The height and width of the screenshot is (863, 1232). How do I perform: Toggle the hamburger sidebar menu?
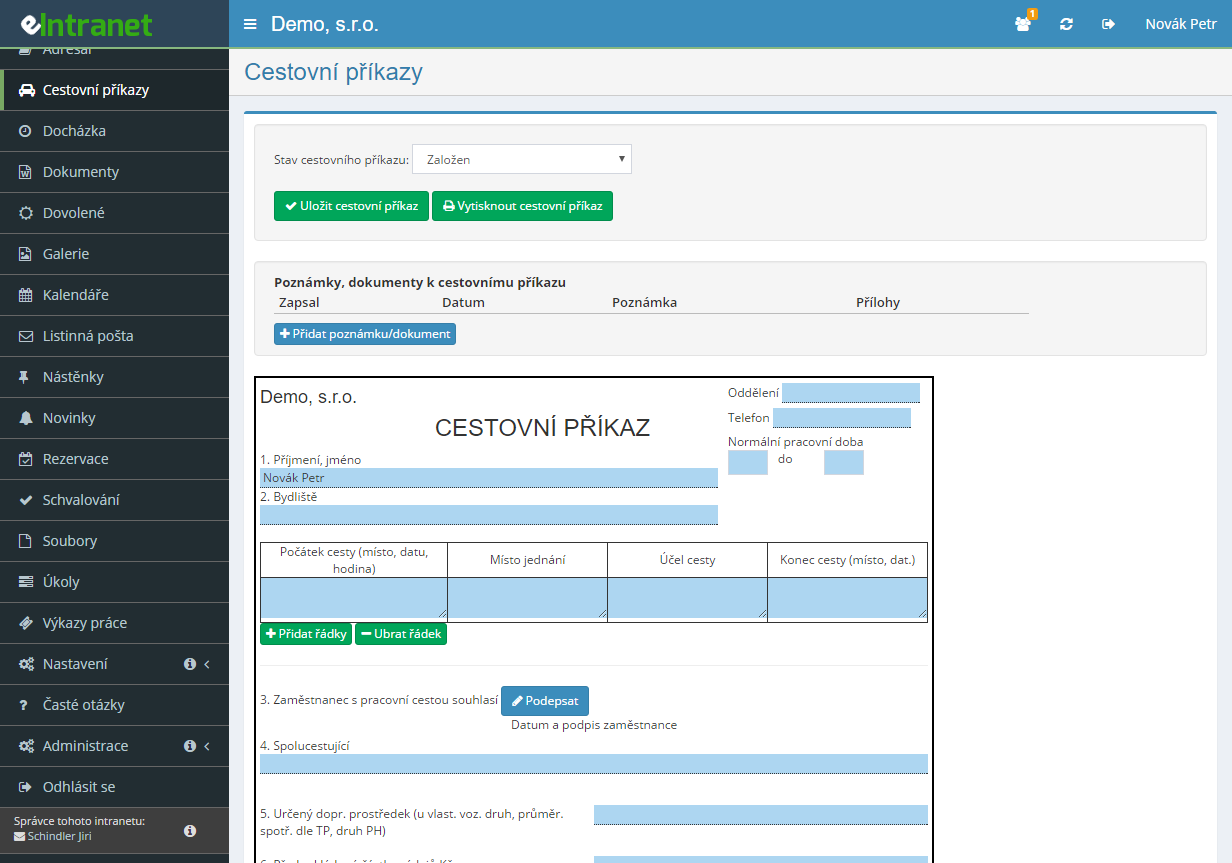coord(250,24)
